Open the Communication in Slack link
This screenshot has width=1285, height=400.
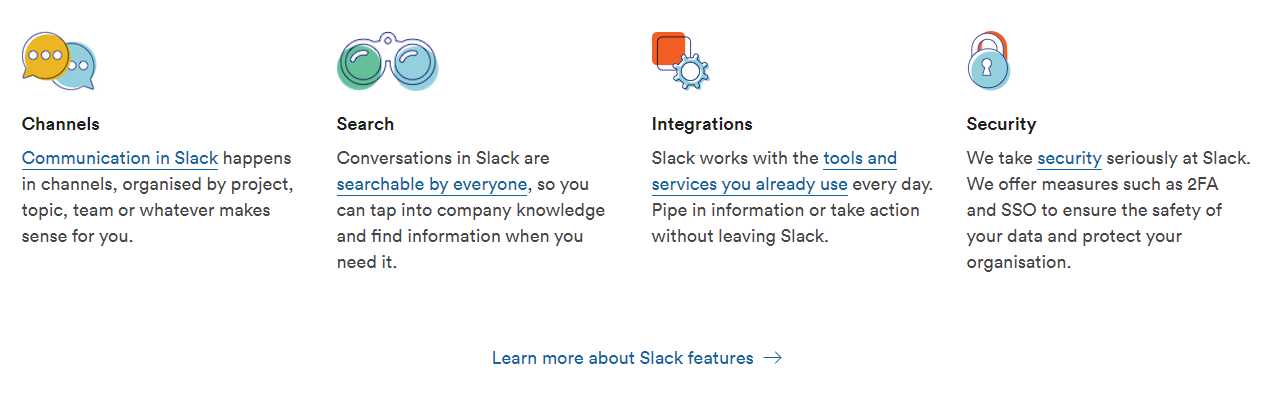(120, 158)
